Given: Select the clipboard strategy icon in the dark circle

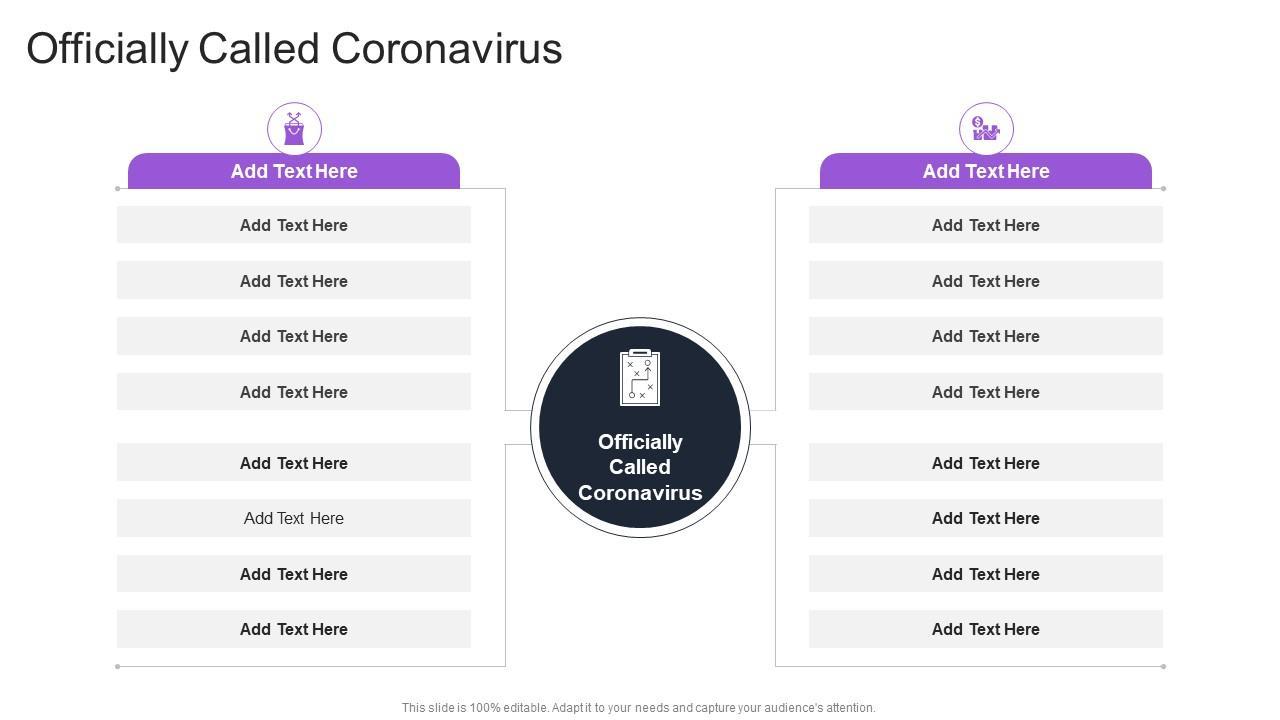Looking at the screenshot, I should tap(640, 377).
